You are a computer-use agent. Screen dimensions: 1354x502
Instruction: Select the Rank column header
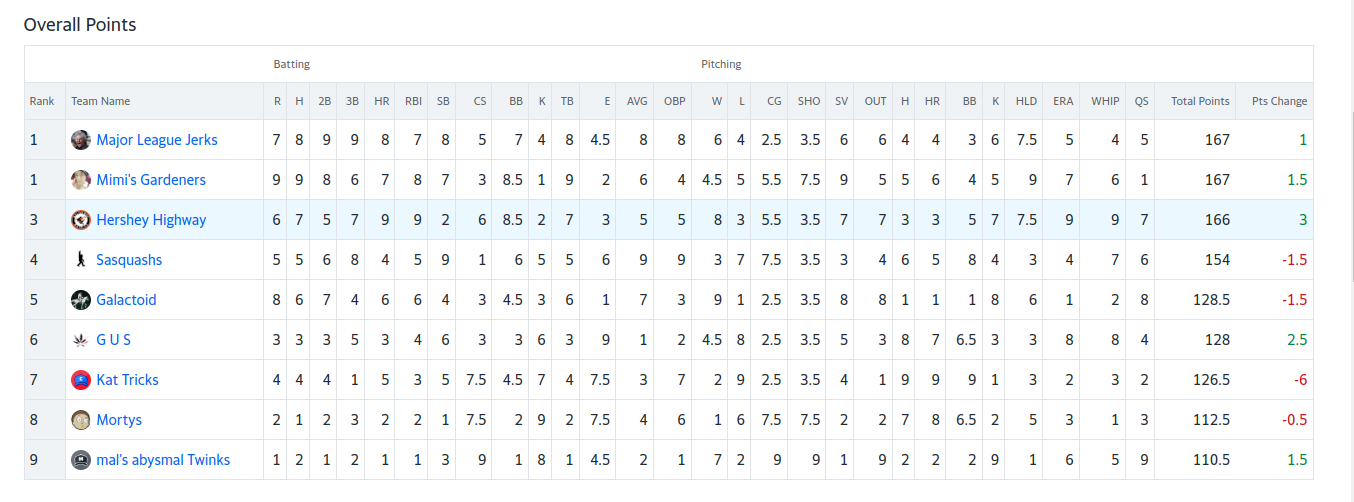(x=42, y=101)
